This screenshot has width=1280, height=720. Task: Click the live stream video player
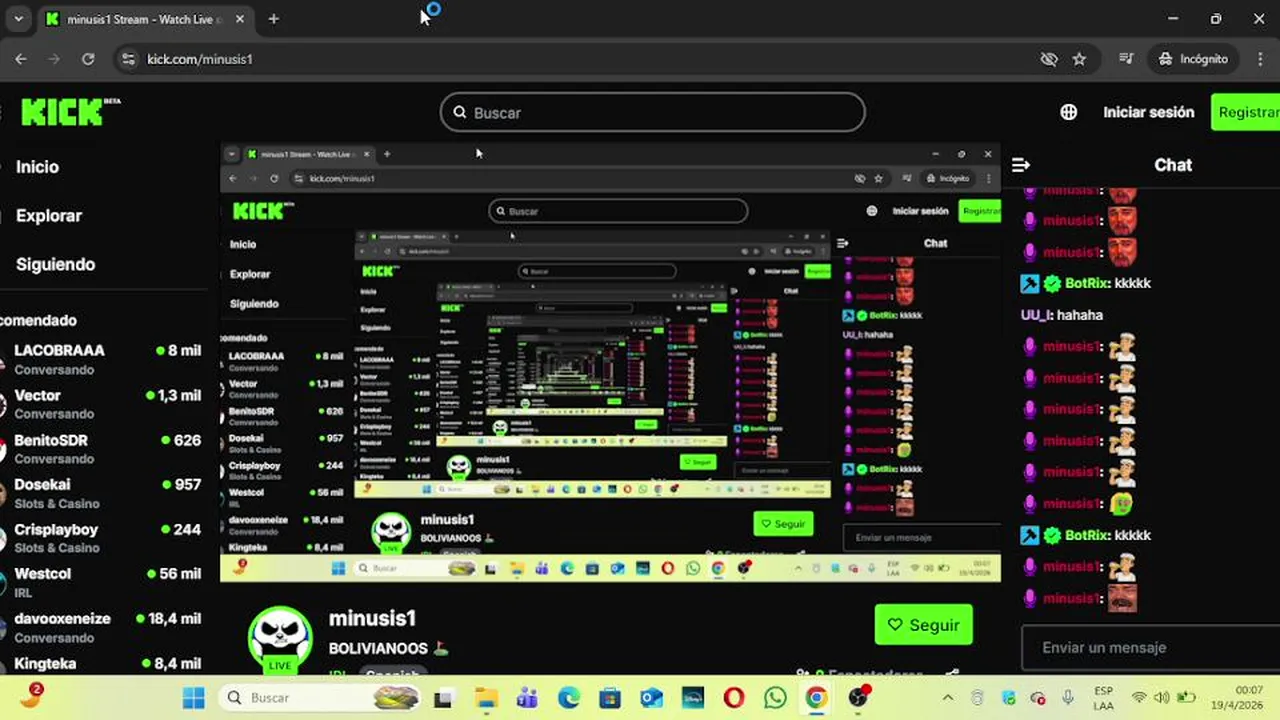tap(610, 362)
